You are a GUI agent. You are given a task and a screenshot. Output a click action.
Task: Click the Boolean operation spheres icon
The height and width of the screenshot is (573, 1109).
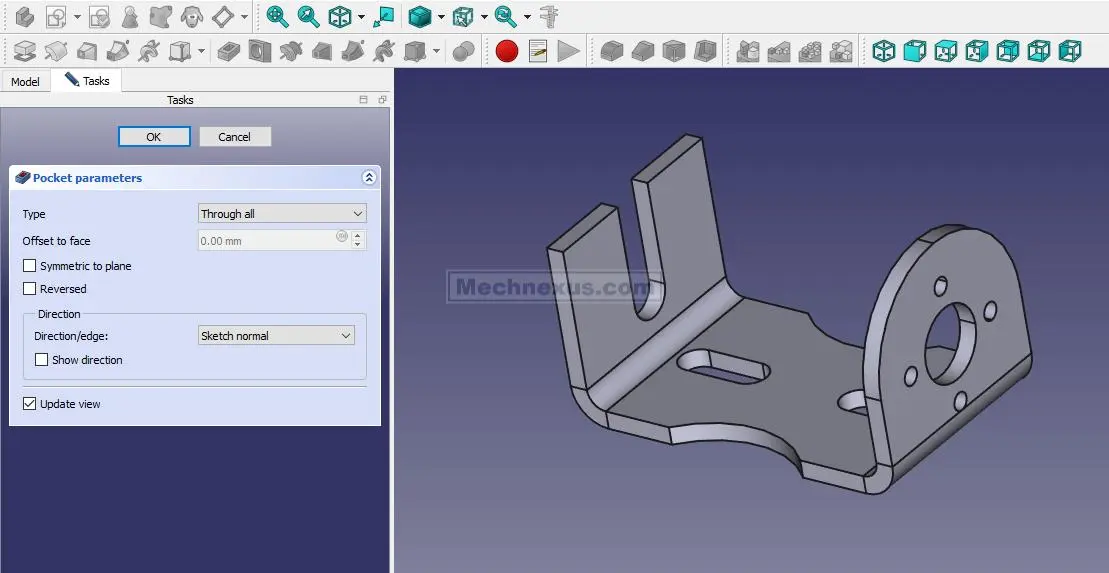tap(463, 51)
